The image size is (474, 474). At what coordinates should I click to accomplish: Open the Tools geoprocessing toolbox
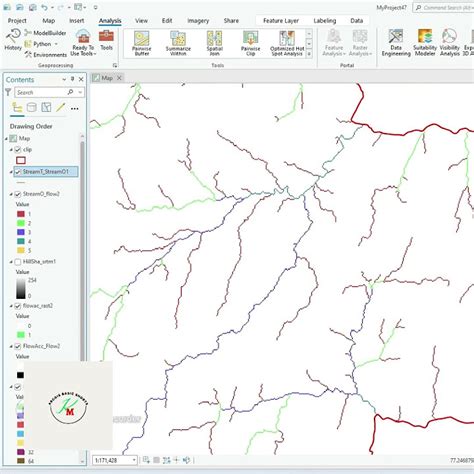tap(106, 40)
